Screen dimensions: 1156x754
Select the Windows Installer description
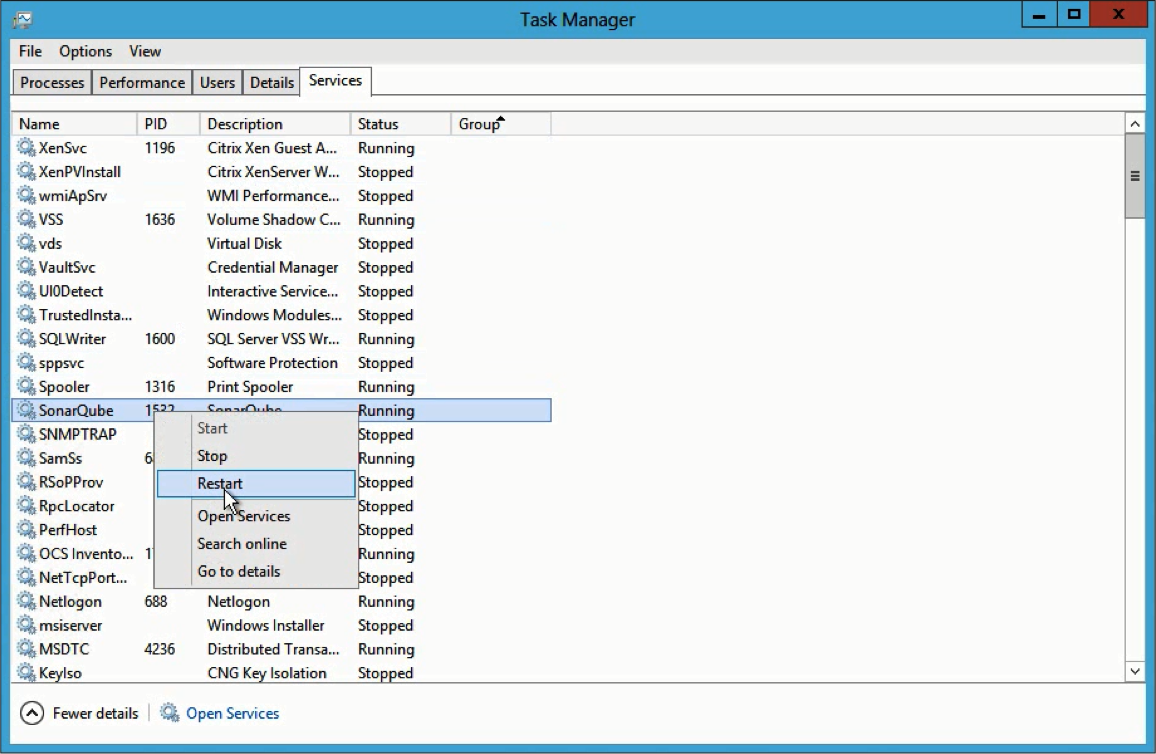[265, 625]
